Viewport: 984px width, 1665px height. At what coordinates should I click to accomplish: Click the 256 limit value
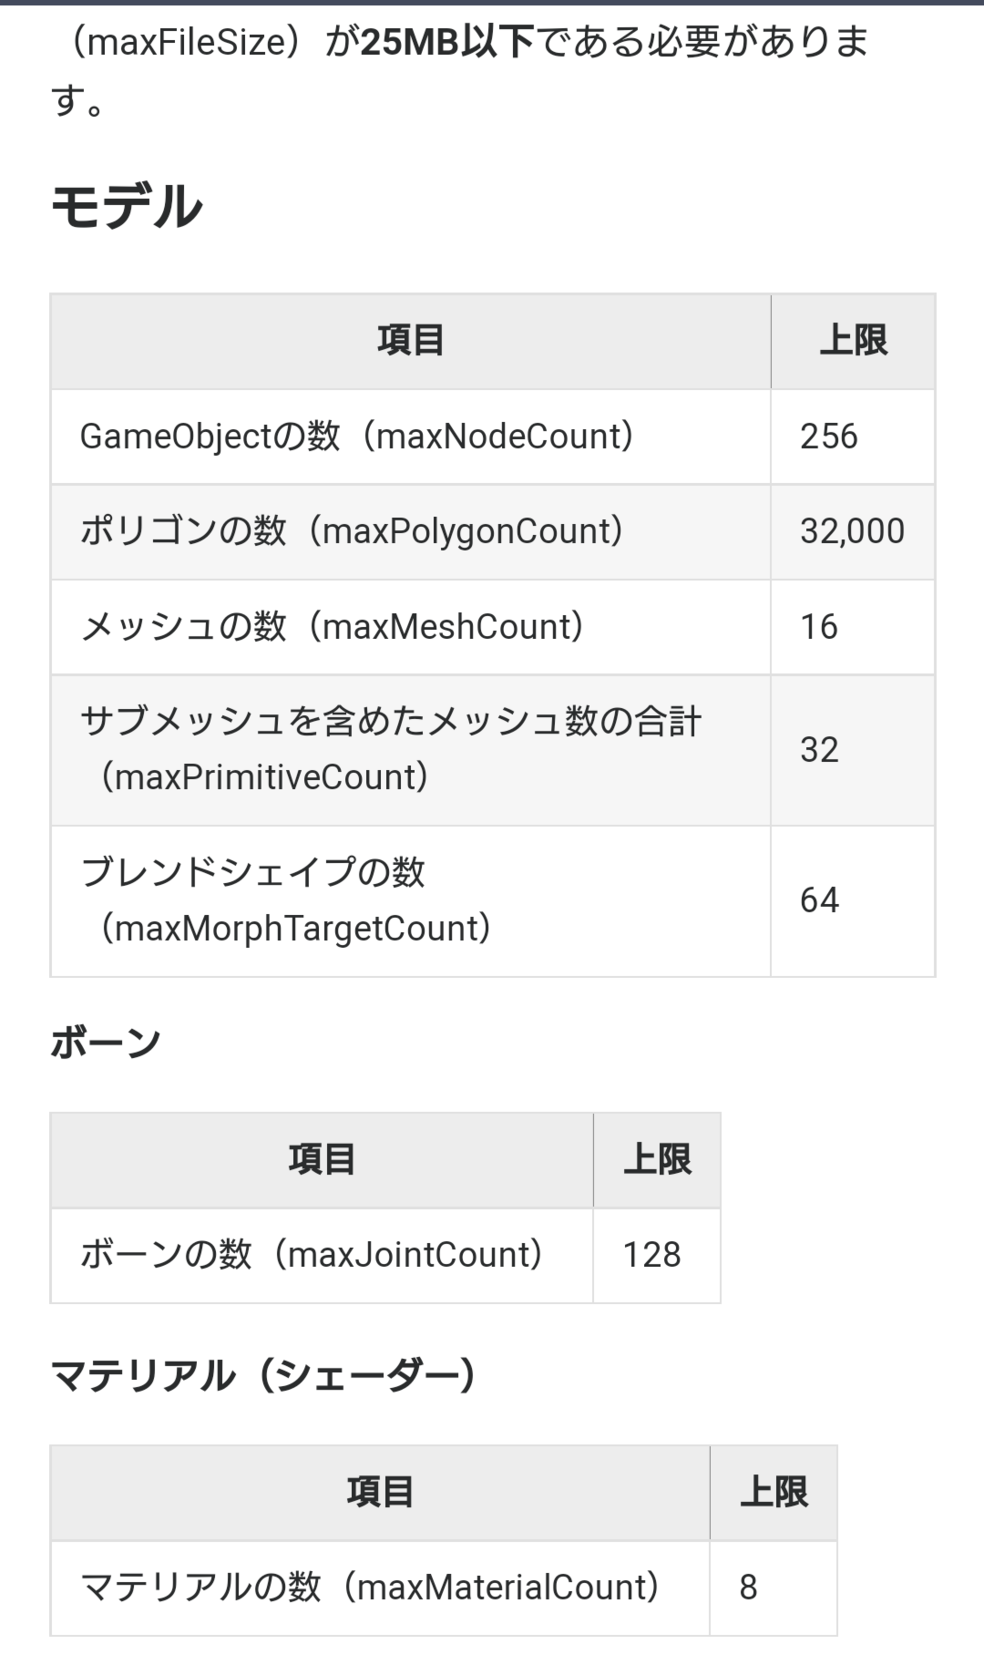point(829,437)
